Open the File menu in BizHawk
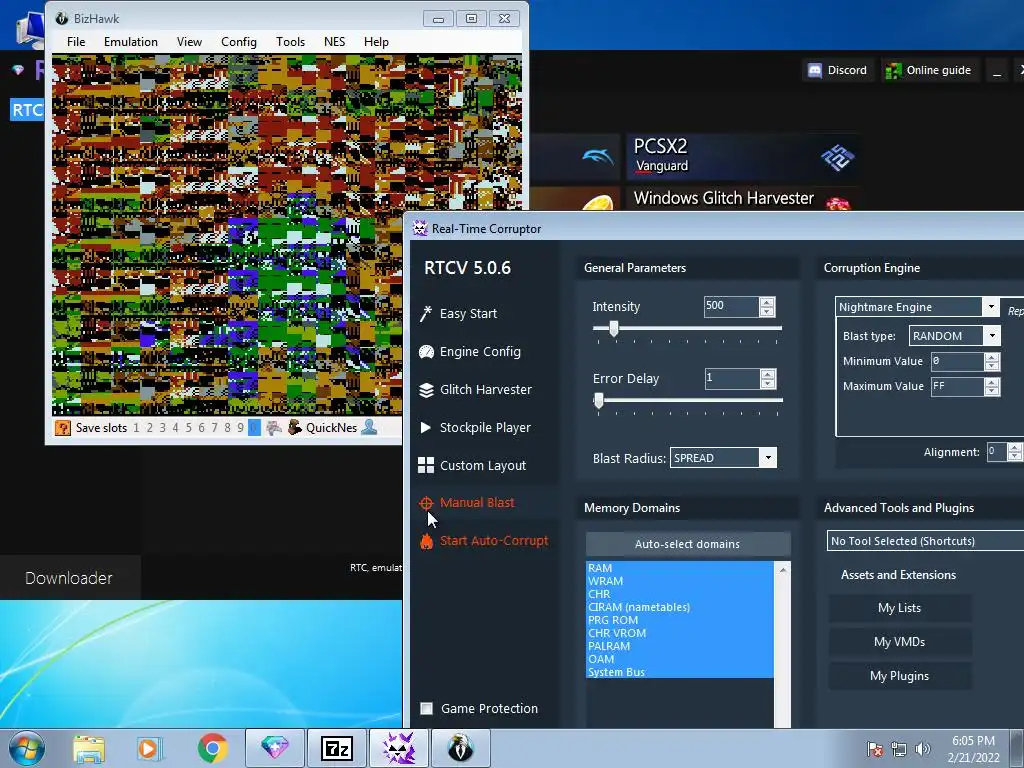The height and width of the screenshot is (768, 1024). coord(76,42)
